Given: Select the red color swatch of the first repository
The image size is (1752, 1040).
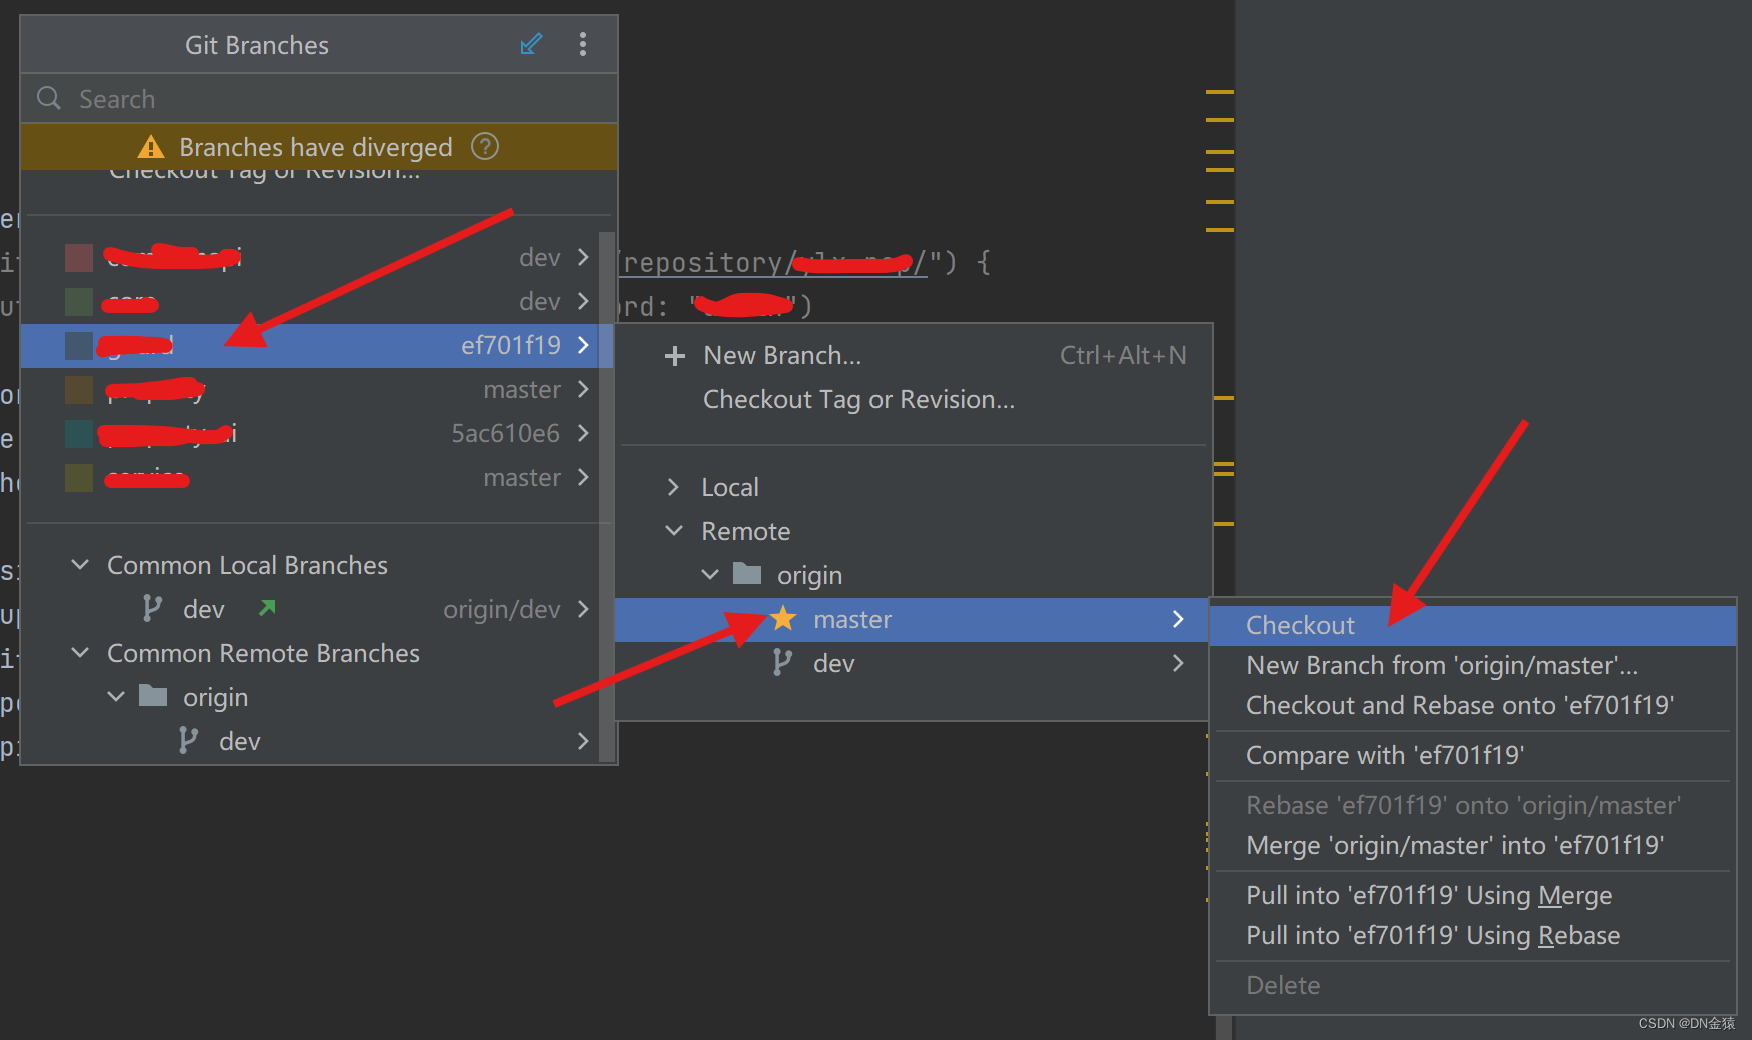Looking at the screenshot, I should (x=79, y=257).
